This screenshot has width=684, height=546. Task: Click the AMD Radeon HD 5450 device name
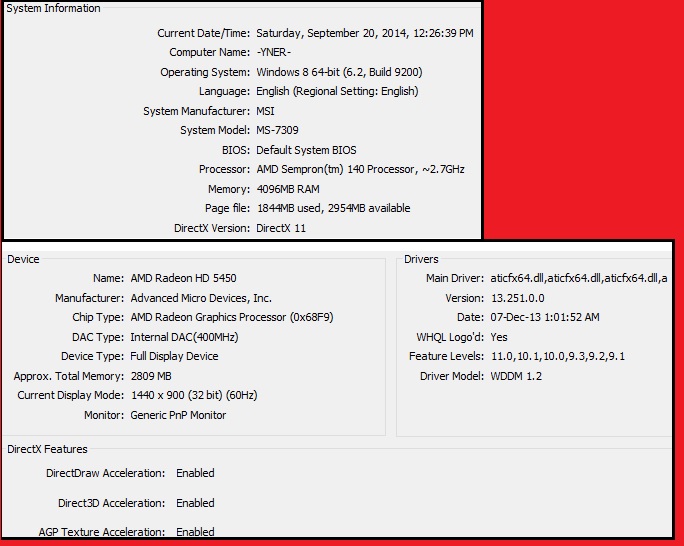tap(183, 278)
